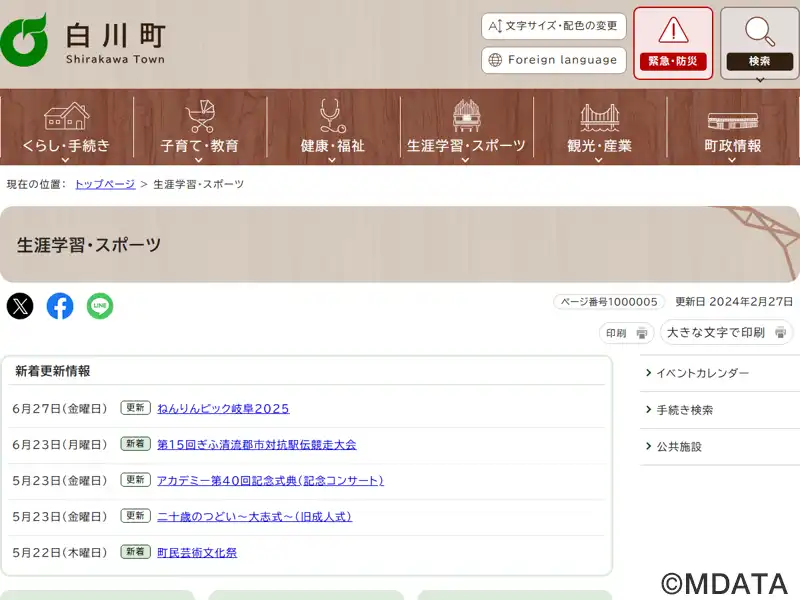This screenshot has width=800, height=600.
Task: Click printer icon in 印刷 button
Action: [642, 334]
